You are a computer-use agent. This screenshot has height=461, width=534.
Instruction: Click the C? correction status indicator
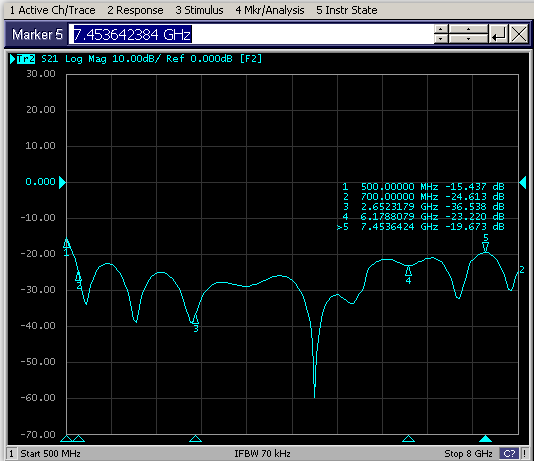coord(509,454)
